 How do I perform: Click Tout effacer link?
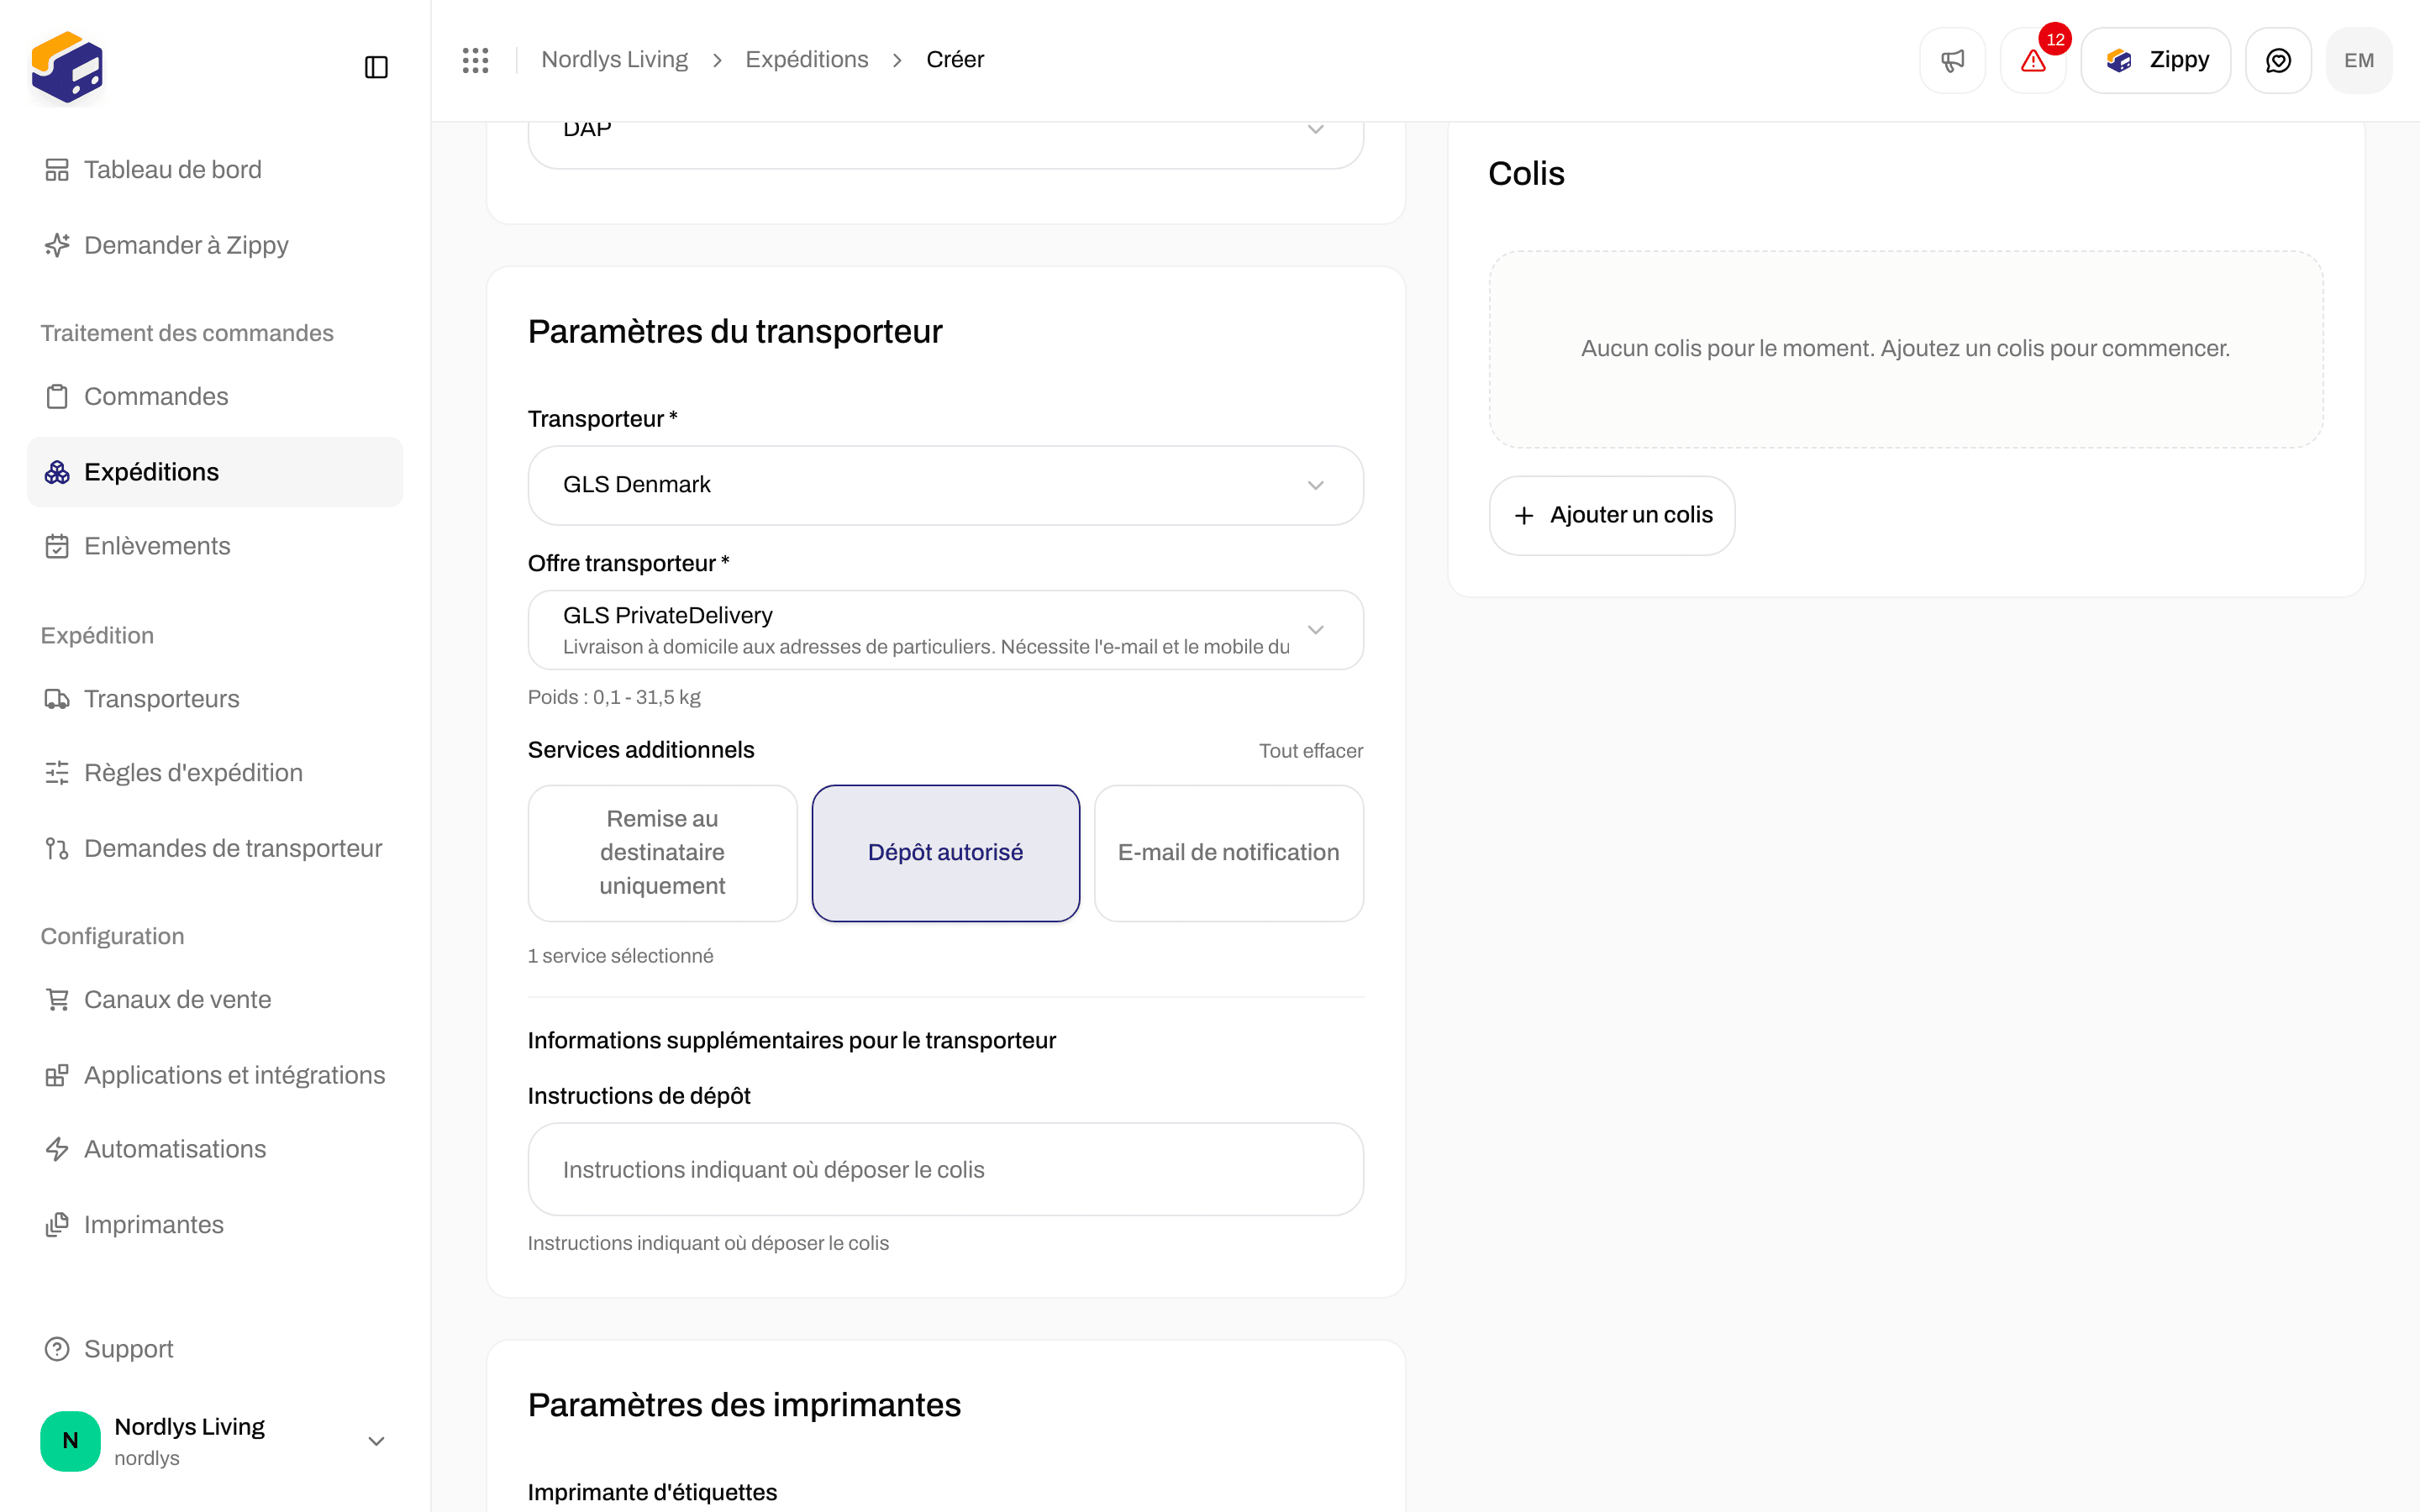[1311, 751]
